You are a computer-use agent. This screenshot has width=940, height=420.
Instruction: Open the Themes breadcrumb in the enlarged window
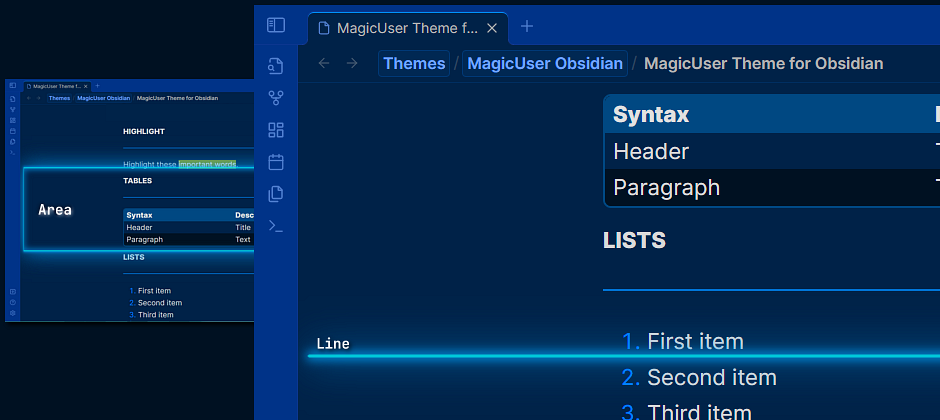click(414, 64)
